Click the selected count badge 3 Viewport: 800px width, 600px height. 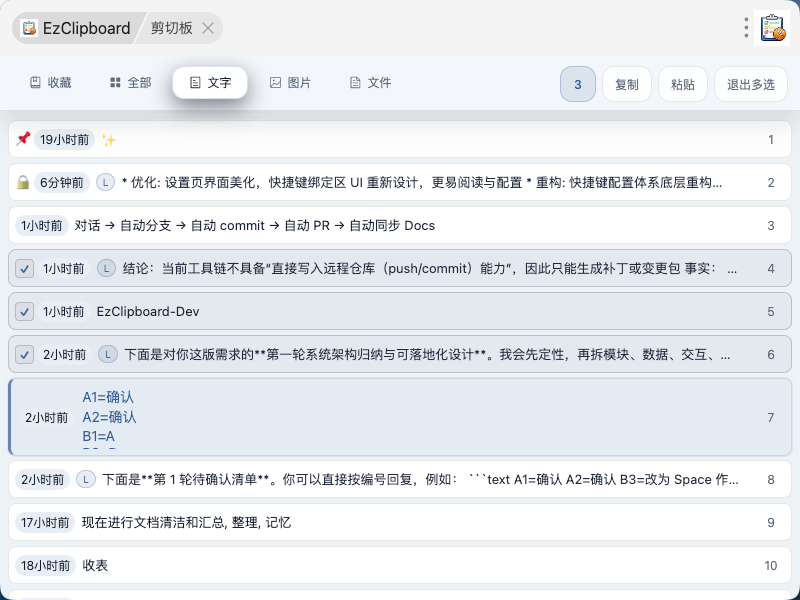578,84
